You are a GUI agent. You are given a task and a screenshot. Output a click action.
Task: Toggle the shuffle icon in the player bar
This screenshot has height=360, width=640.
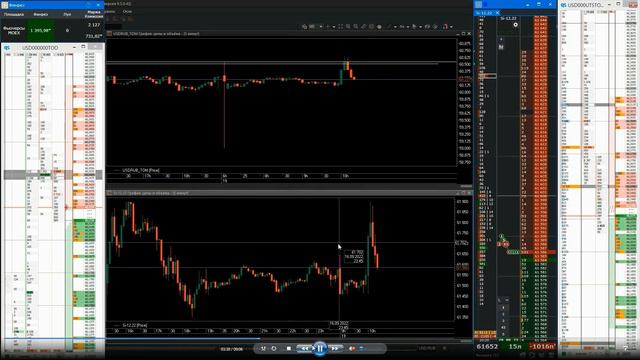(263, 348)
